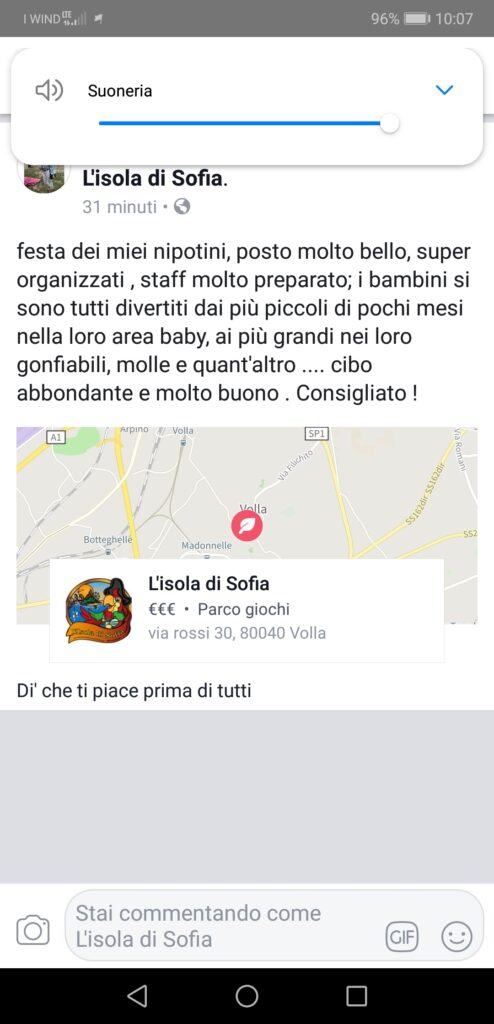Tap the public globe privacy icon
Screen dimensions: 494x1024
click(x=182, y=207)
